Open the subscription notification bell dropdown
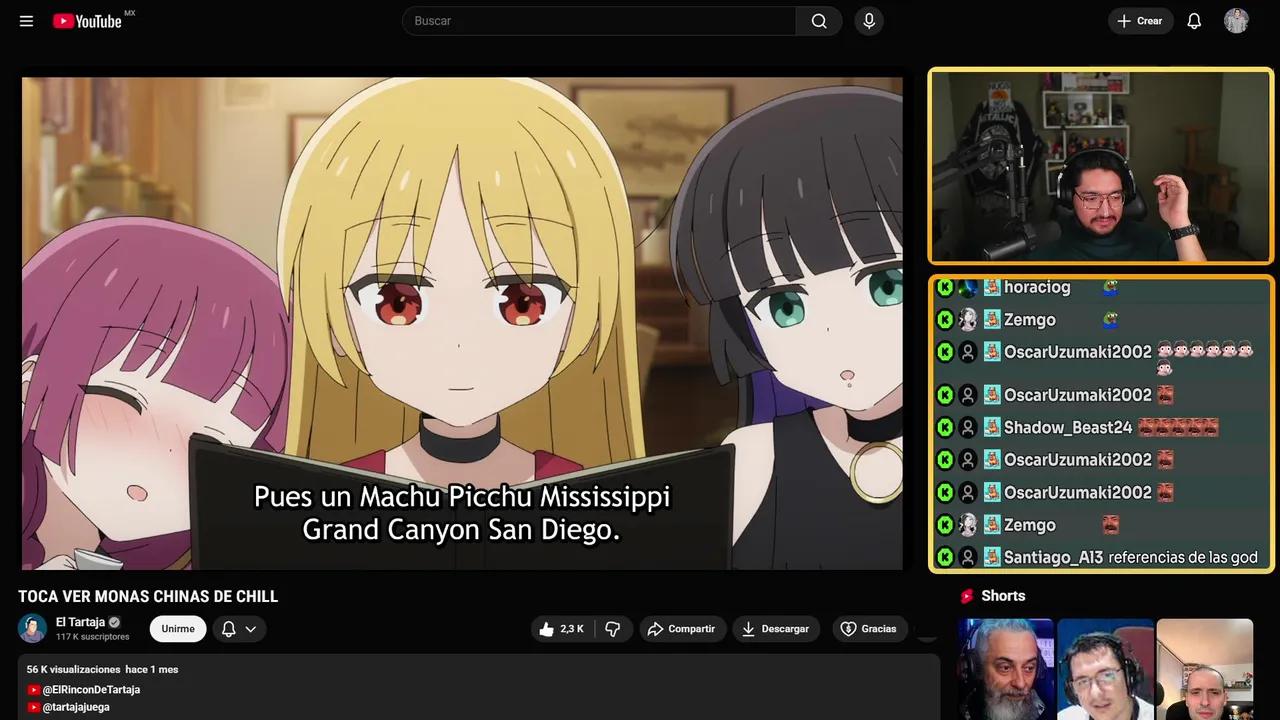Screen dimensions: 1280x720 [x=239, y=629]
